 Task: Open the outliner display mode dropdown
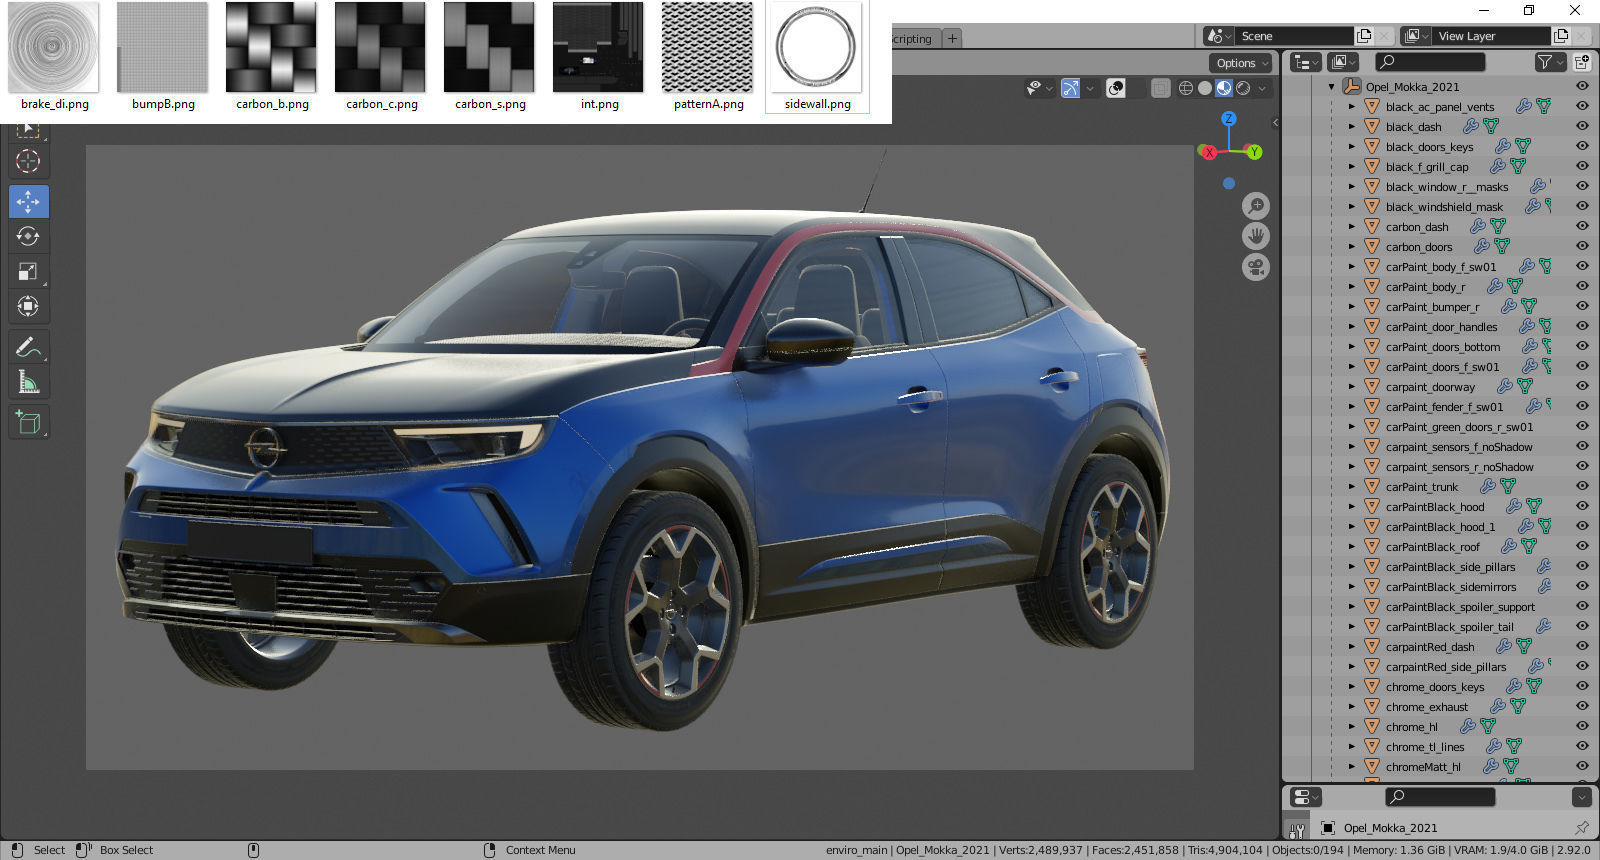pos(1306,62)
